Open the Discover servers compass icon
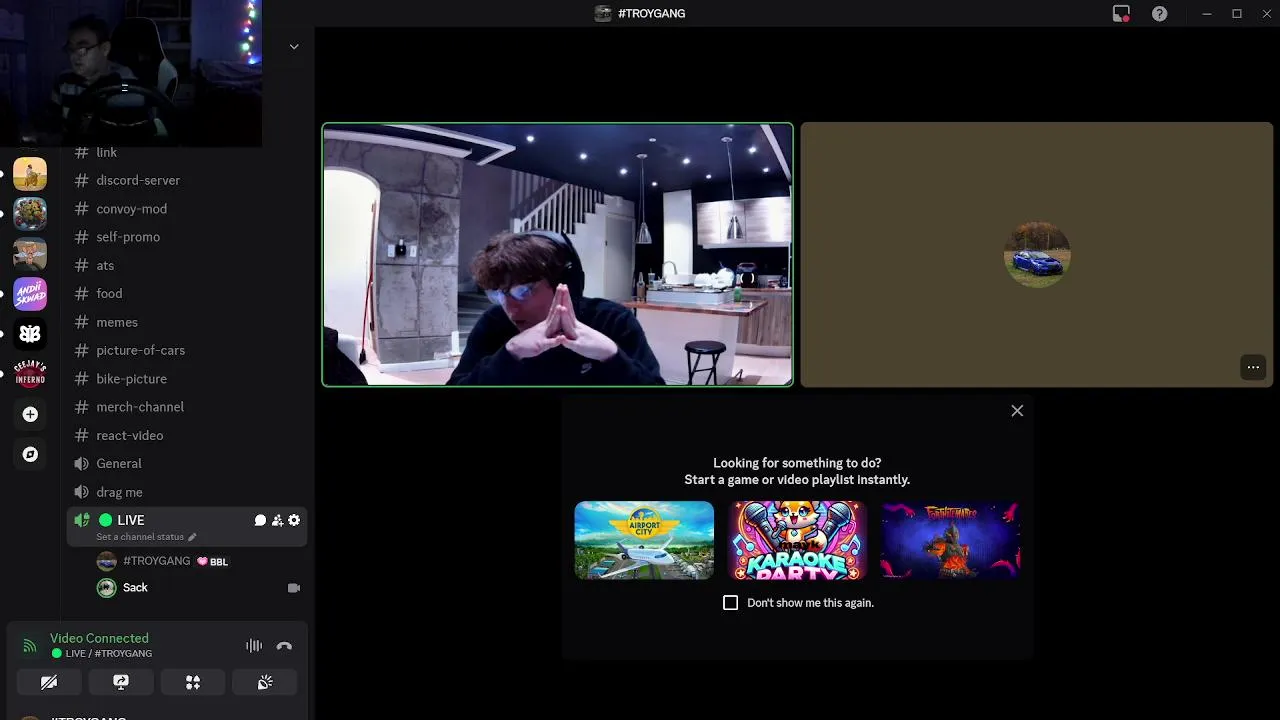1280x720 pixels. coord(30,454)
